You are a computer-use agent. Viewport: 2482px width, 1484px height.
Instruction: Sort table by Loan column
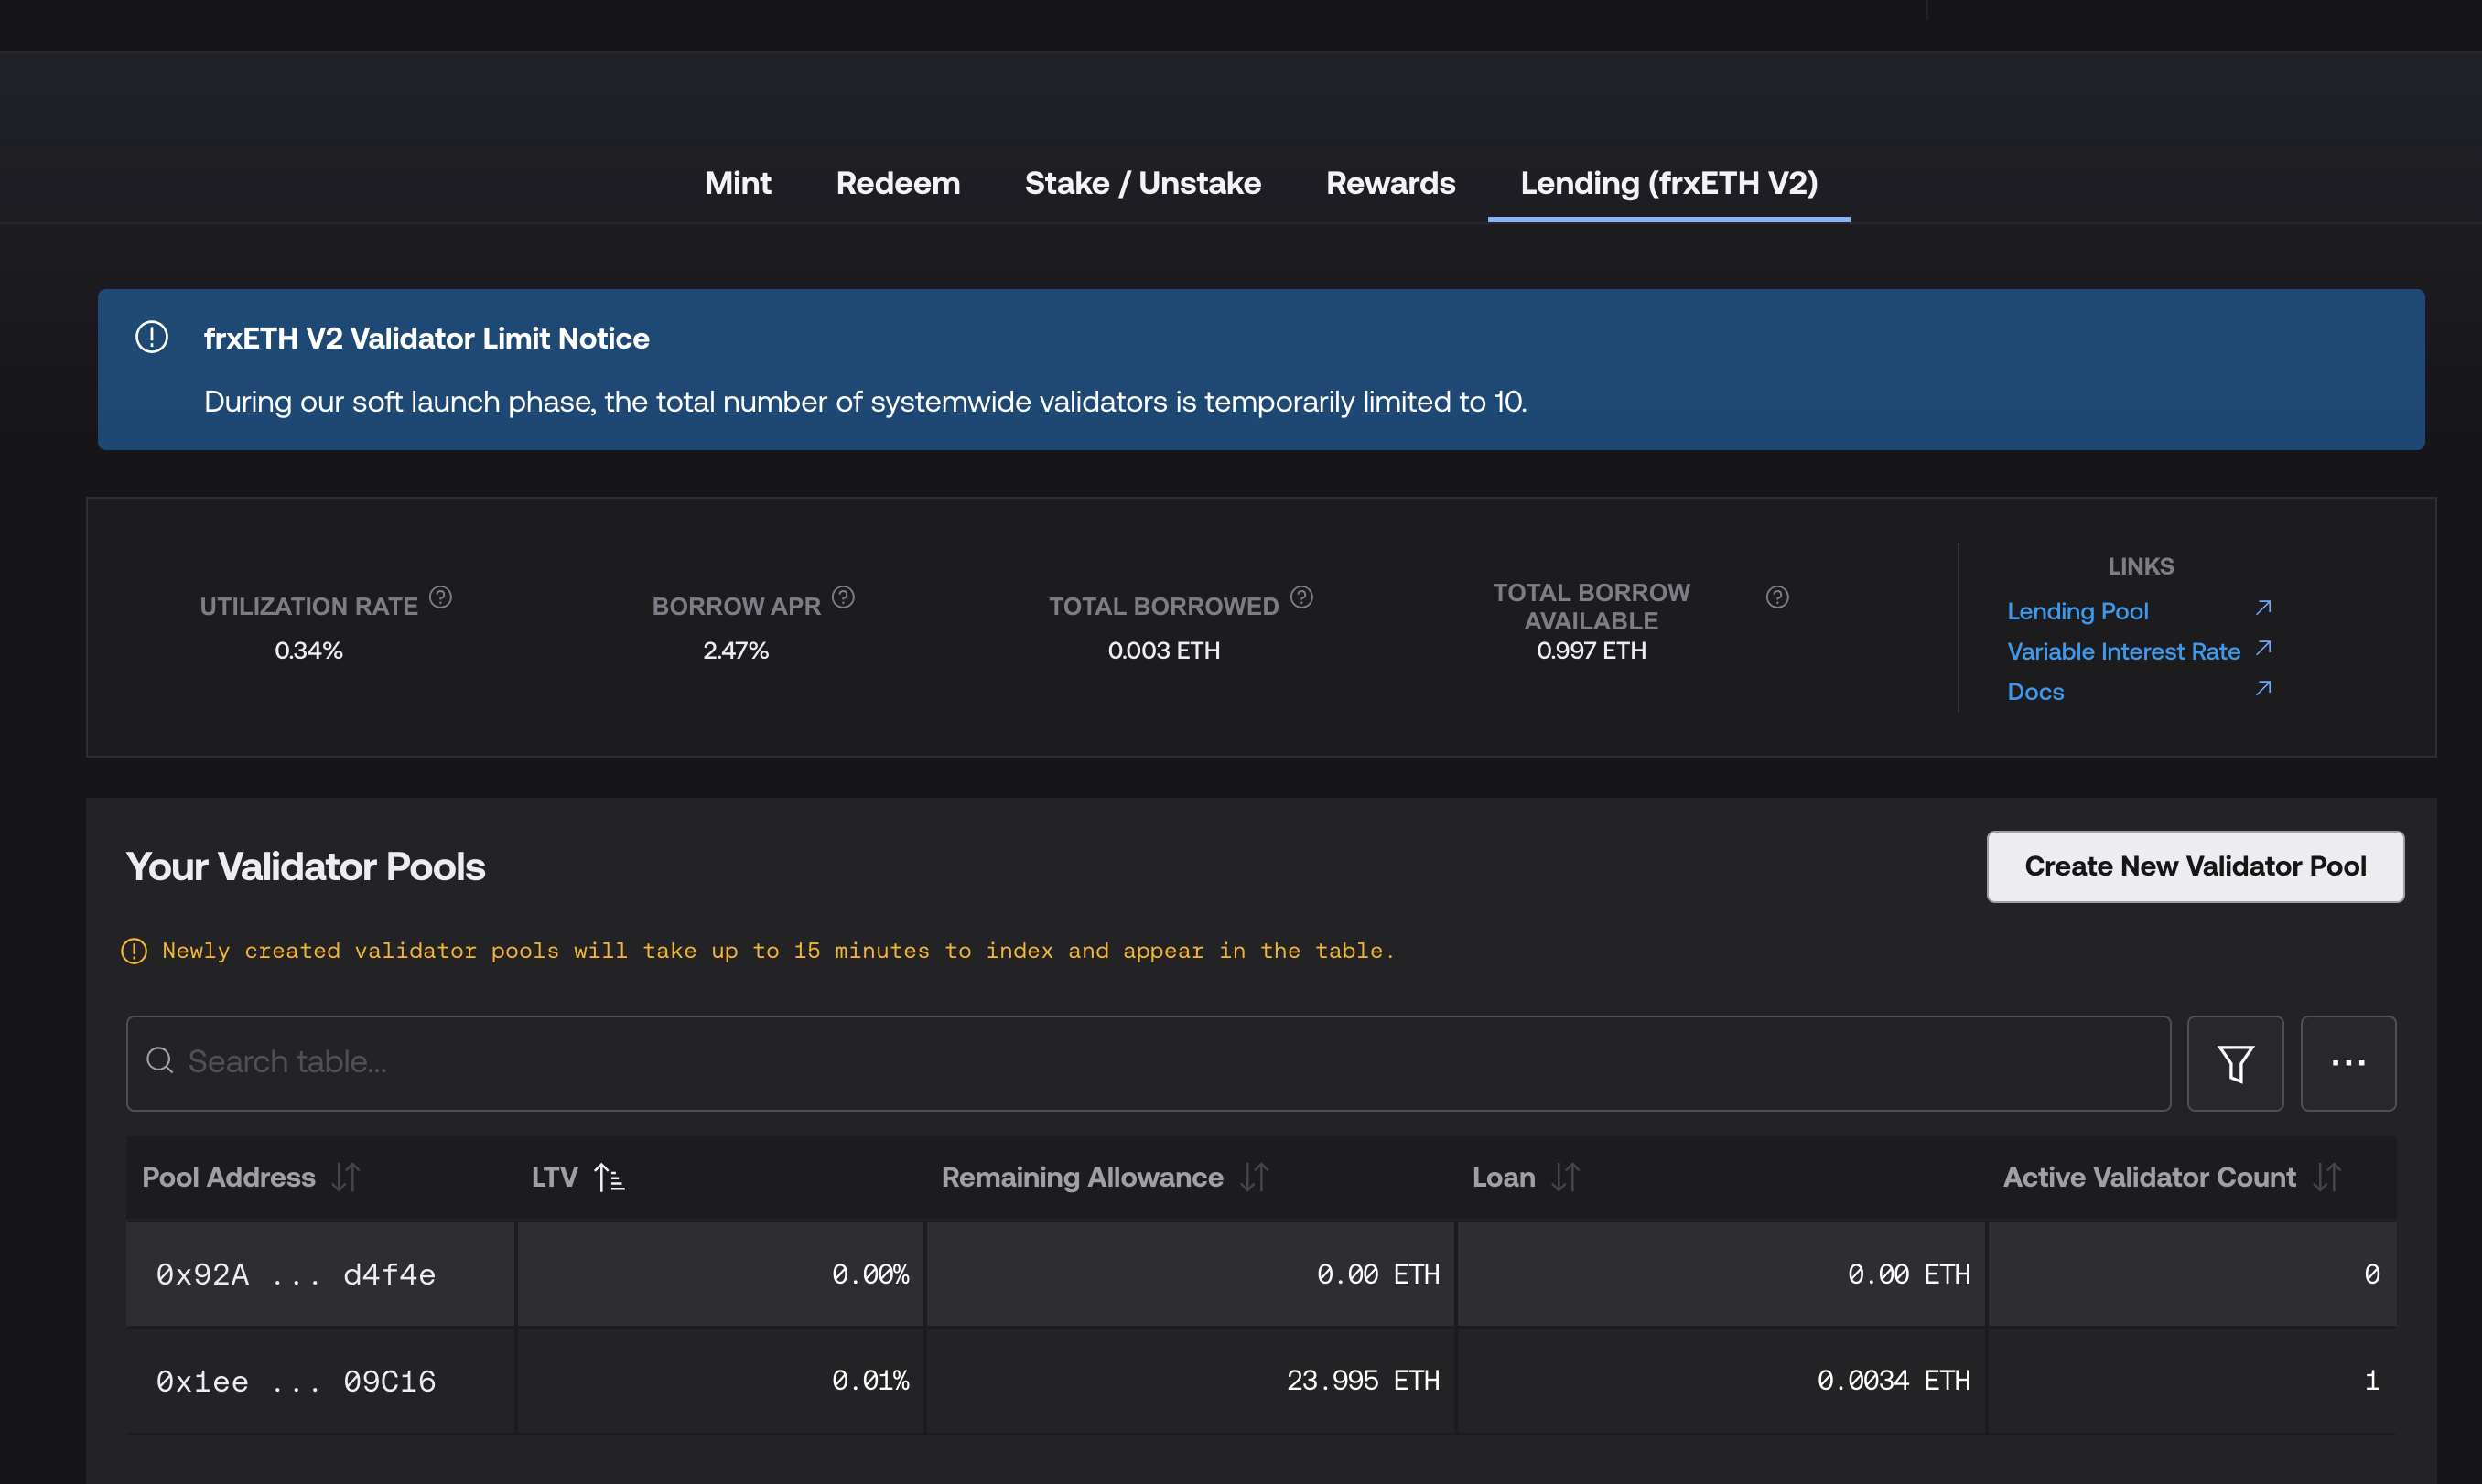pos(1565,1177)
